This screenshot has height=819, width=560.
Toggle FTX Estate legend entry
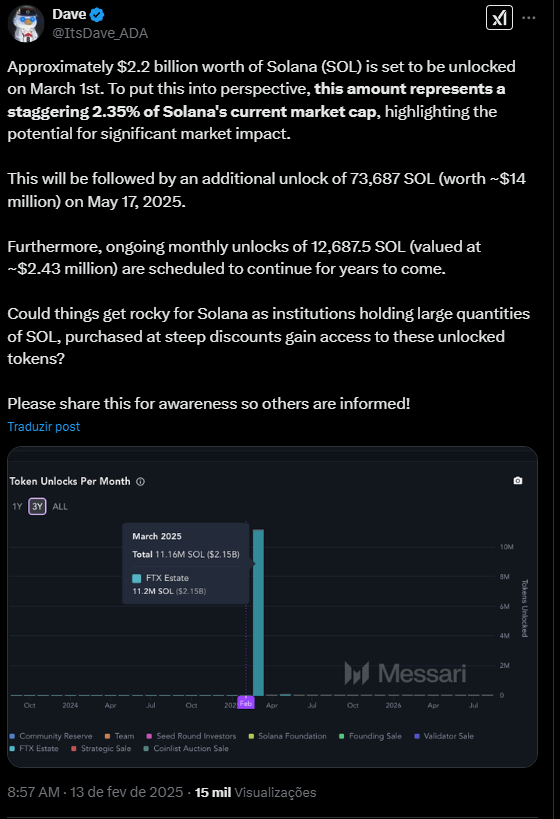coord(34,748)
